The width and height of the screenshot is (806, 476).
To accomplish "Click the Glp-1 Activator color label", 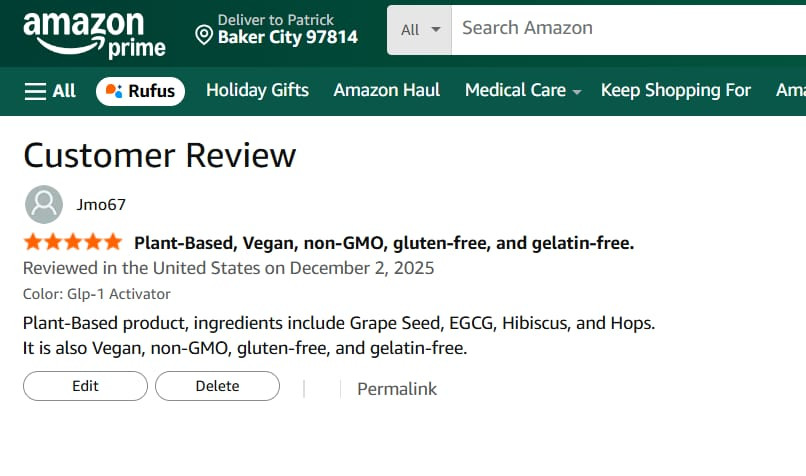I will click(97, 294).
